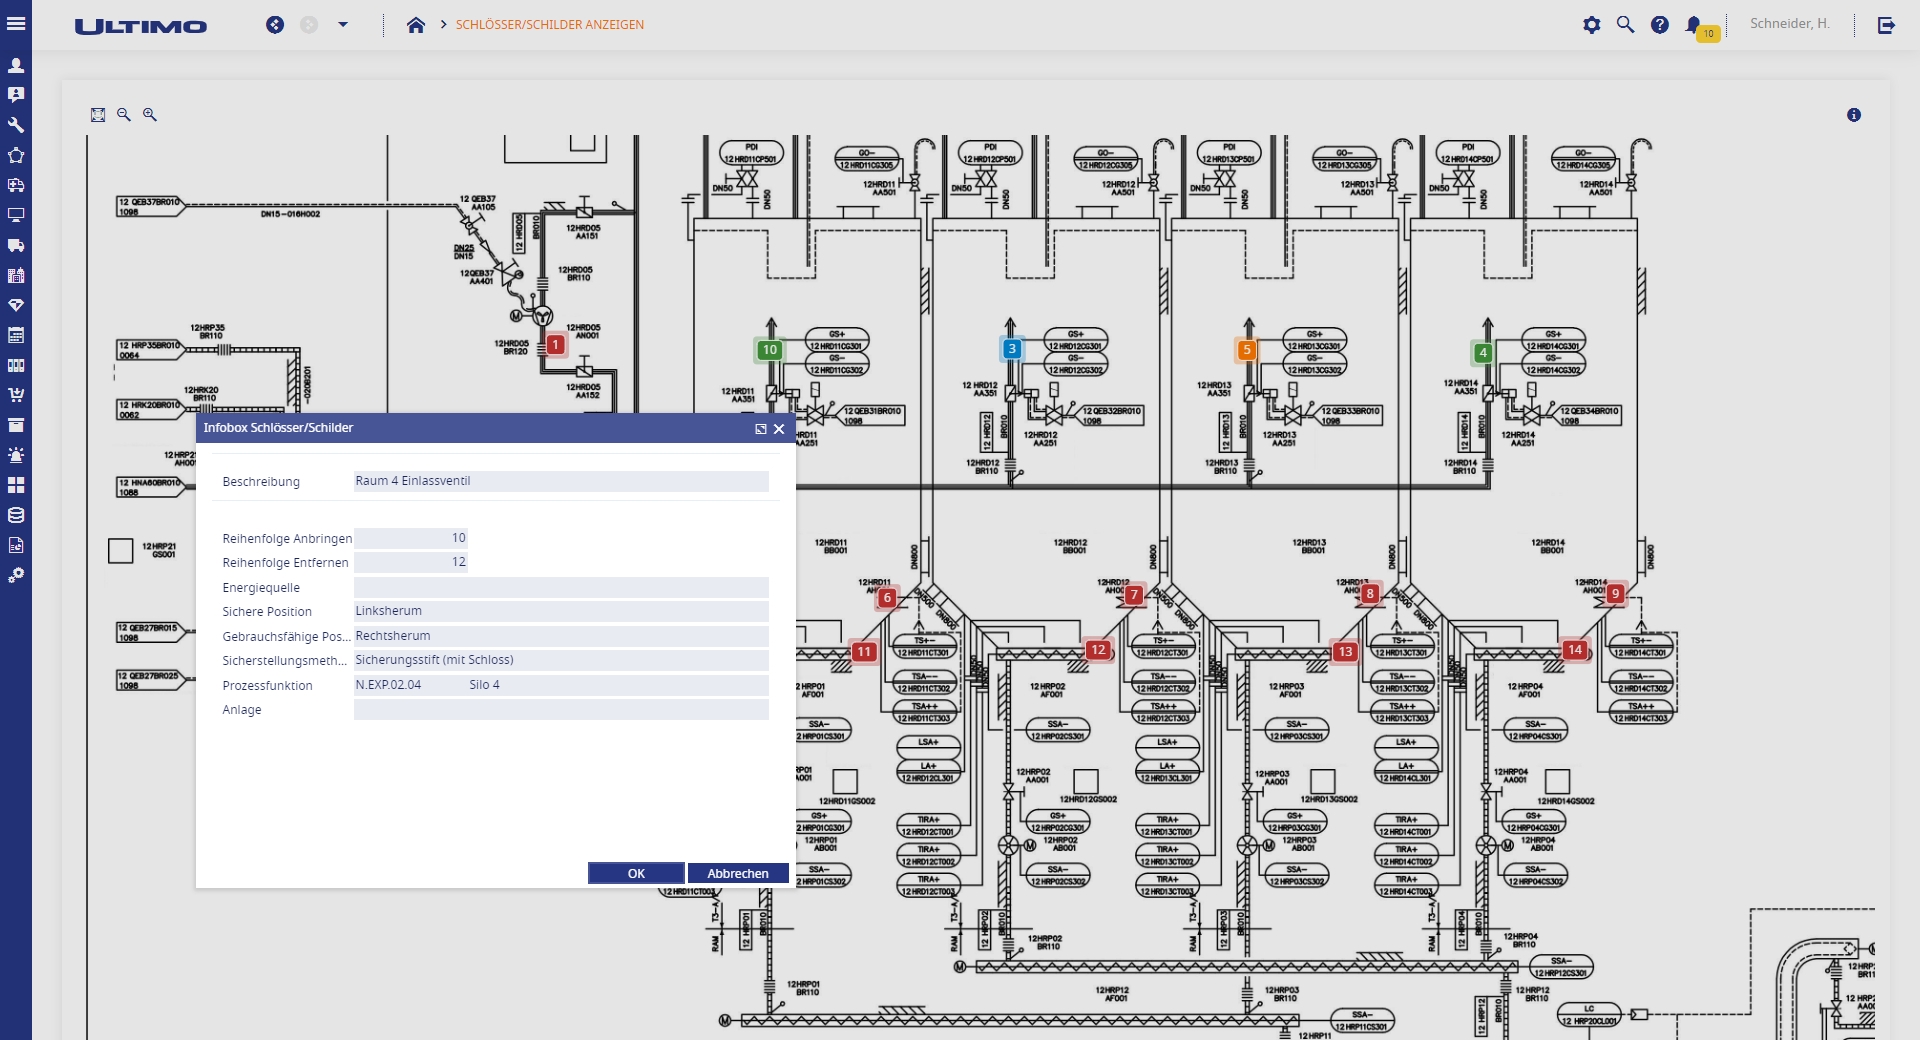The height and width of the screenshot is (1040, 1920).
Task: Open the report document sidebar icon
Action: click(x=16, y=545)
